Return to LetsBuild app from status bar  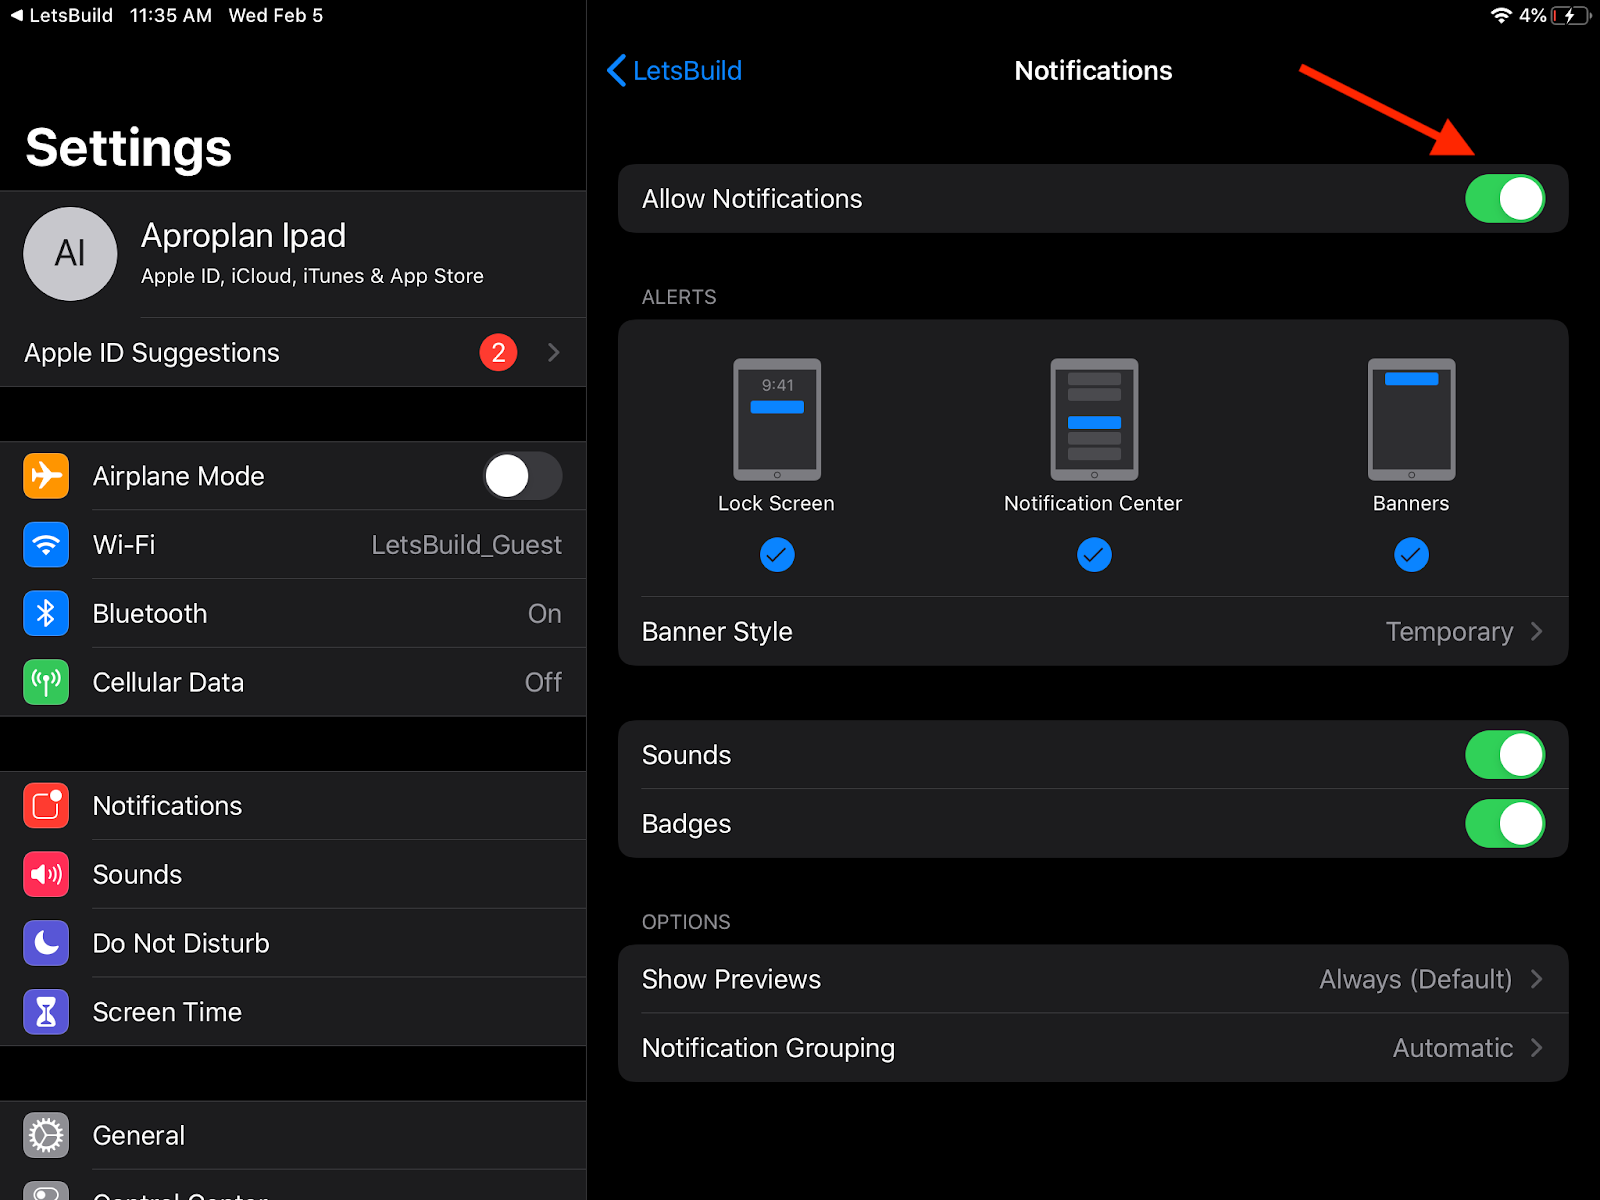point(62,16)
